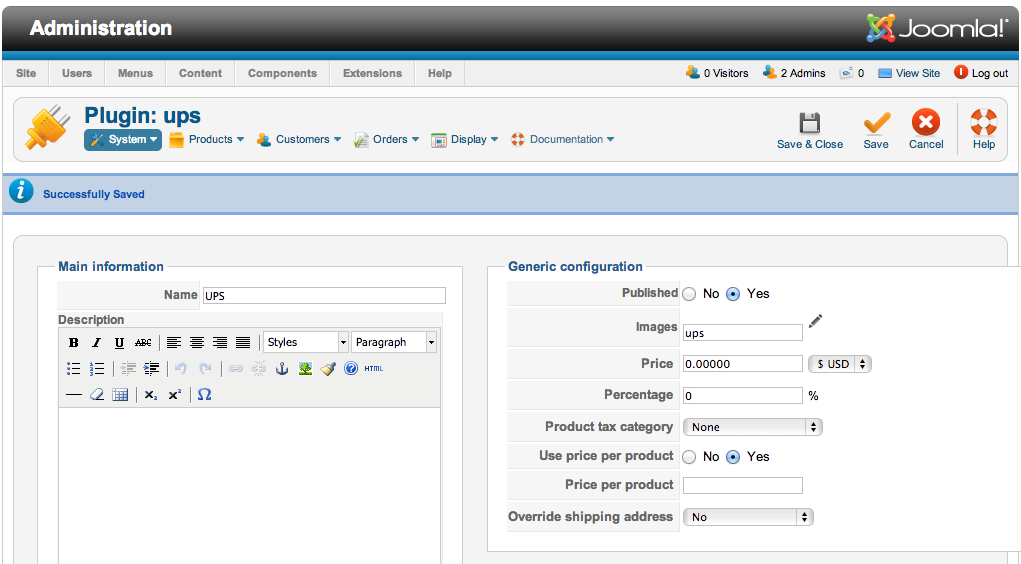The image size is (1021, 564).
Task: Insert an image via tree icon
Action: coord(305,369)
